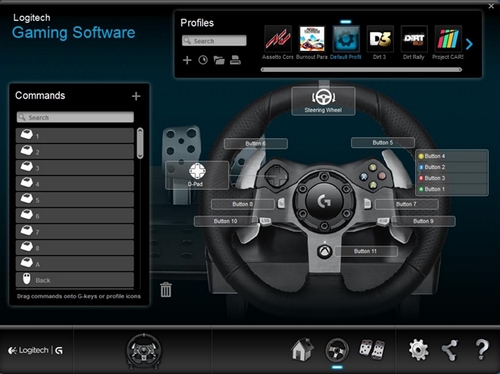Select the Dirt 3 profile
The height and width of the screenshot is (374, 500).
380,43
